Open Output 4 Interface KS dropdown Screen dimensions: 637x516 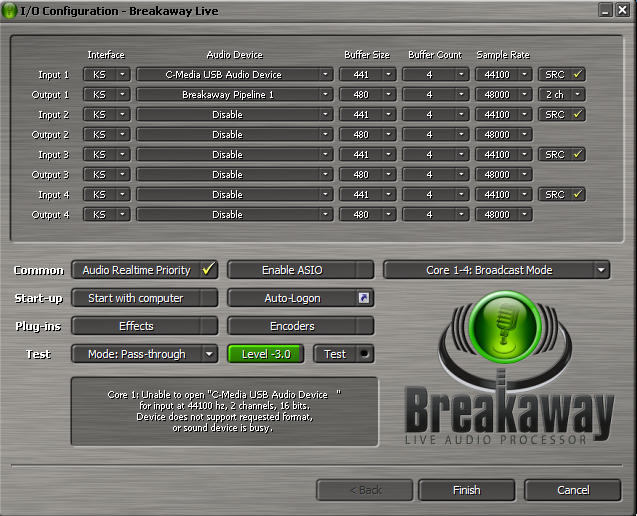pyautogui.click(x=107, y=214)
